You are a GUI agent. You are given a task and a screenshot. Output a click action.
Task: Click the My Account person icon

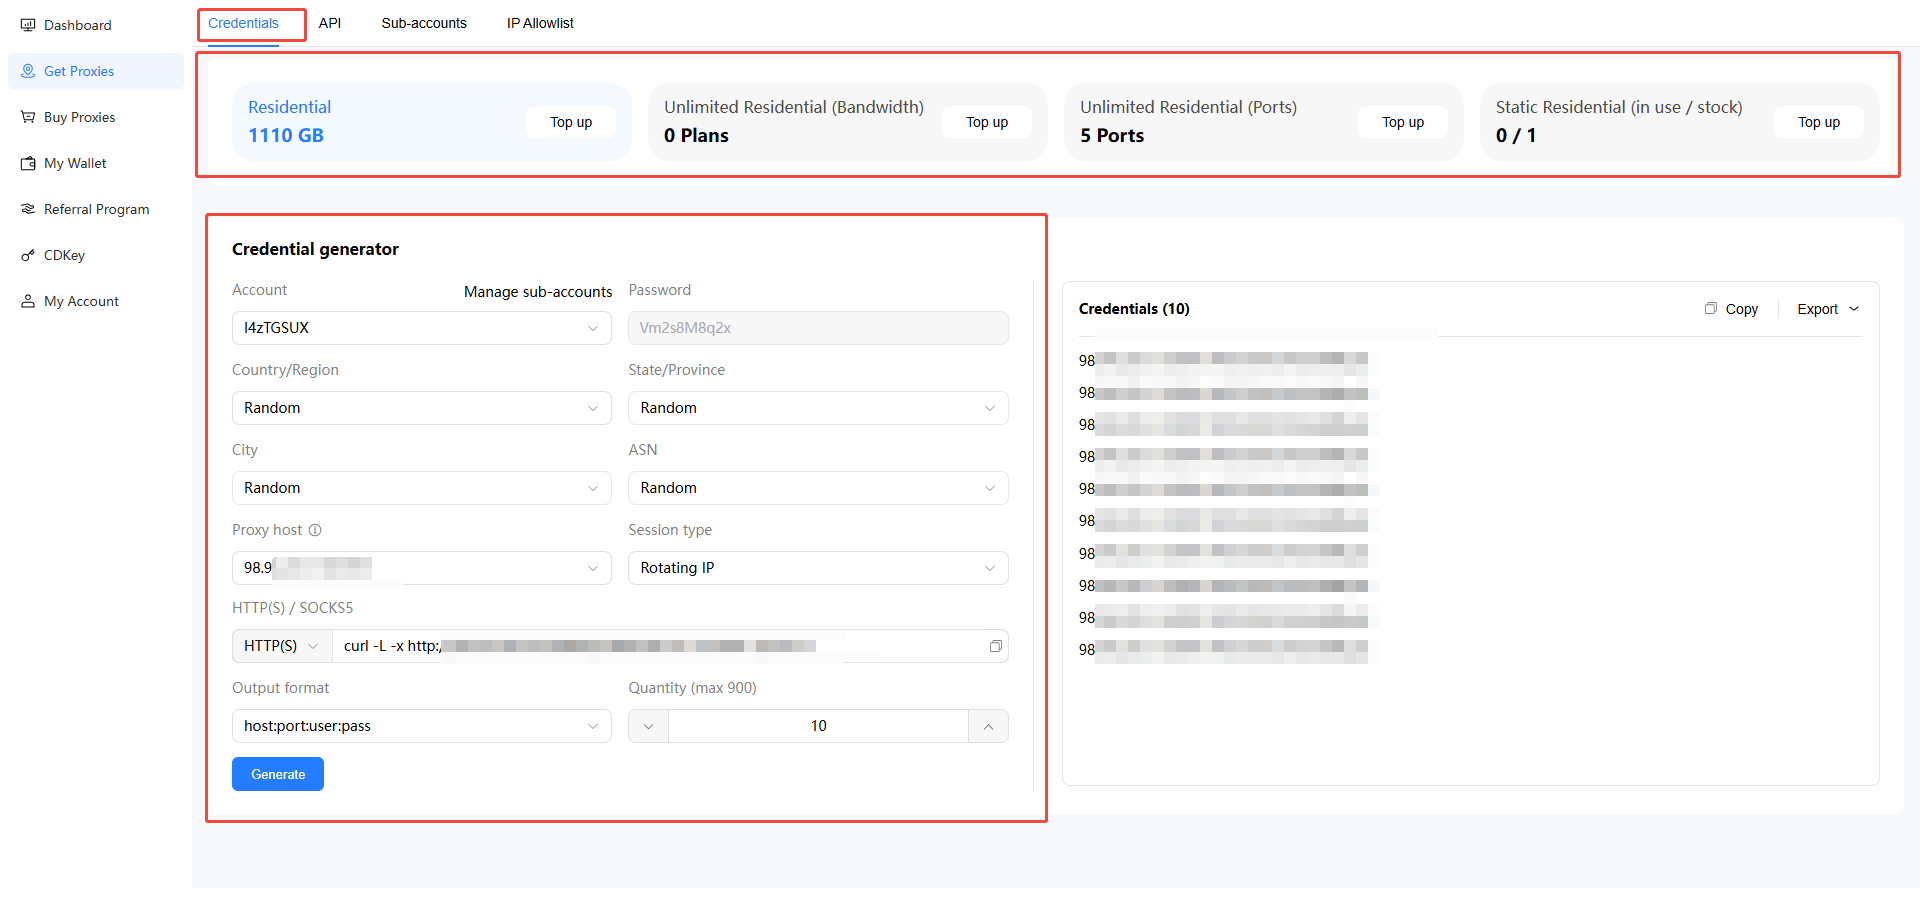[28, 301]
